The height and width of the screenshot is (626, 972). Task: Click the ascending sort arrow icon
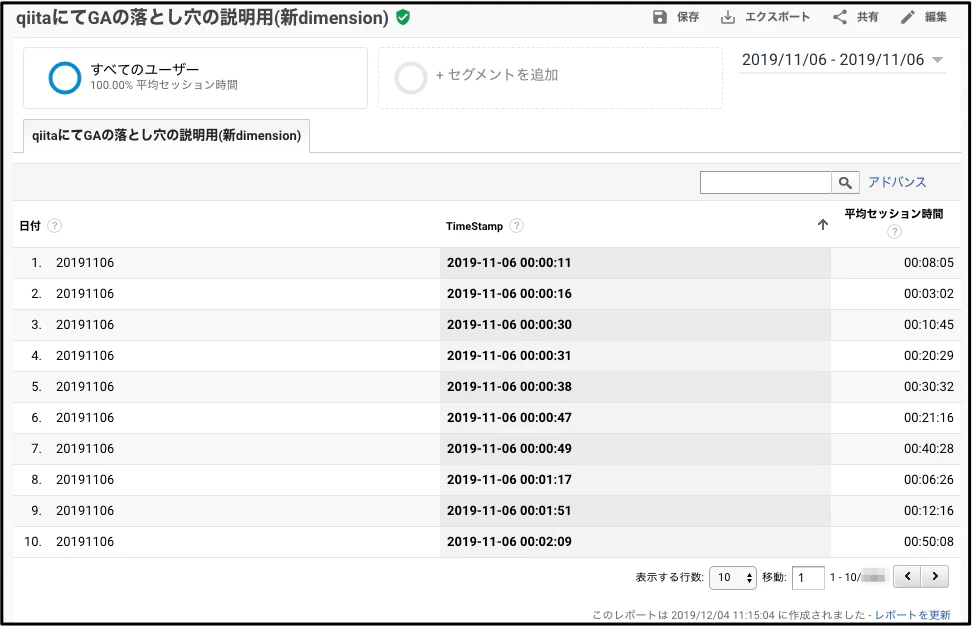coord(823,225)
